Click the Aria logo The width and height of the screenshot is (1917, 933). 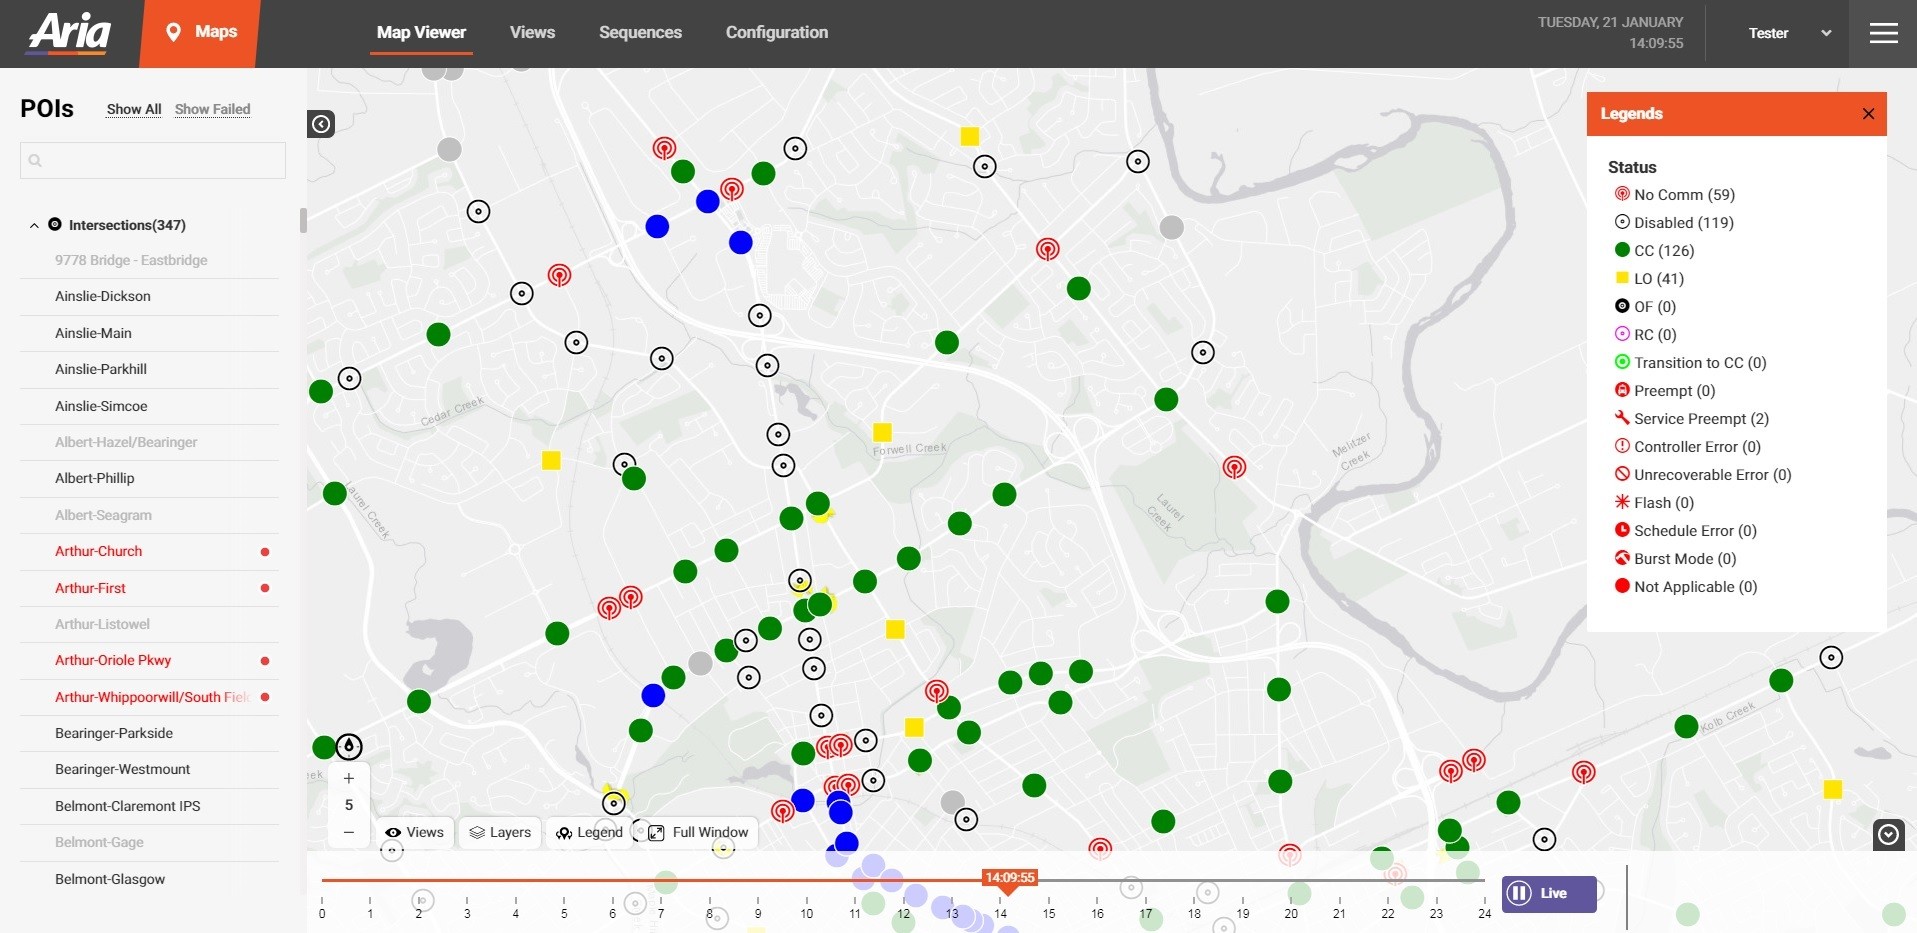[69, 33]
